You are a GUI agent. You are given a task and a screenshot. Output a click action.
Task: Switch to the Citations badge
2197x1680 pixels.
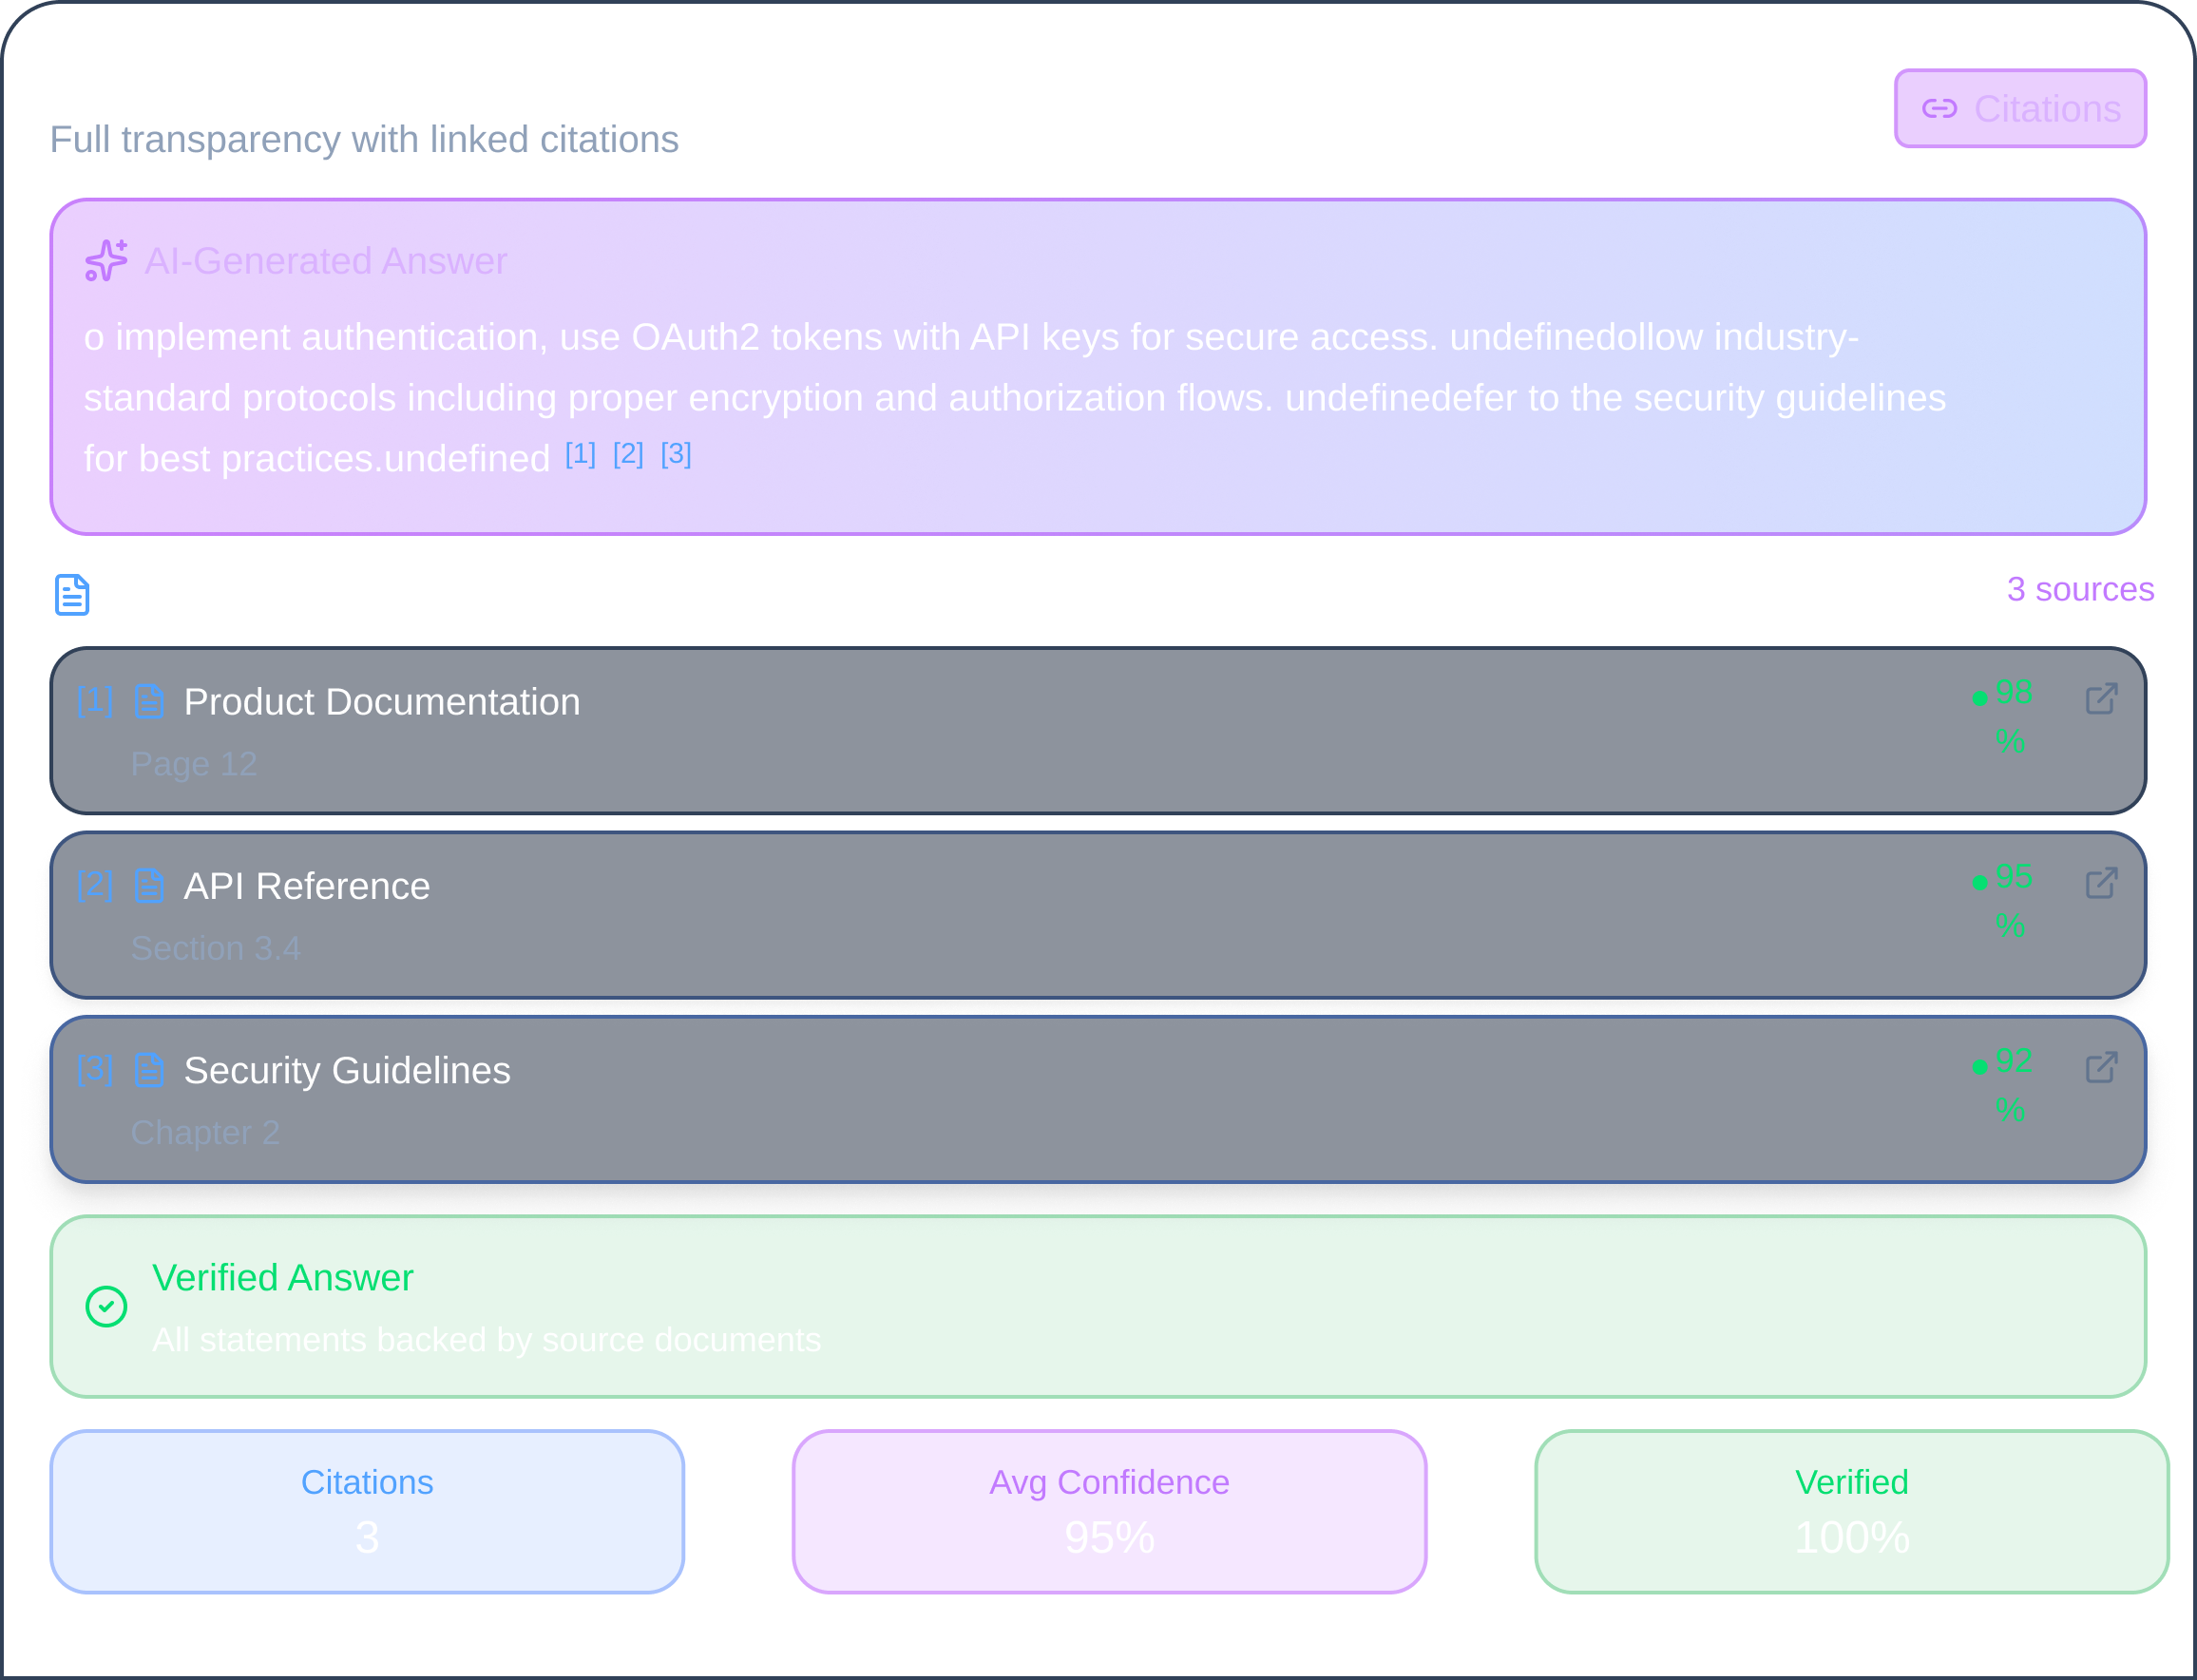coord(2020,108)
